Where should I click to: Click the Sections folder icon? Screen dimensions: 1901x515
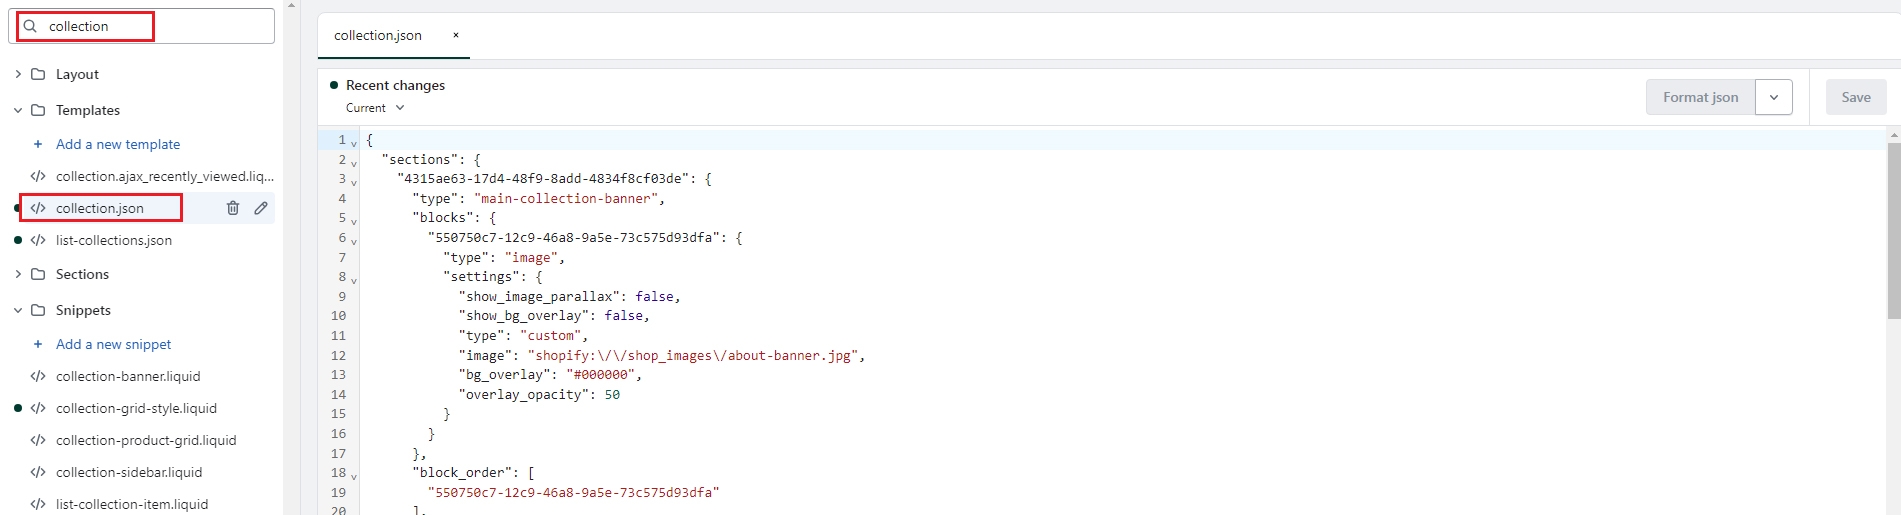click(x=38, y=274)
